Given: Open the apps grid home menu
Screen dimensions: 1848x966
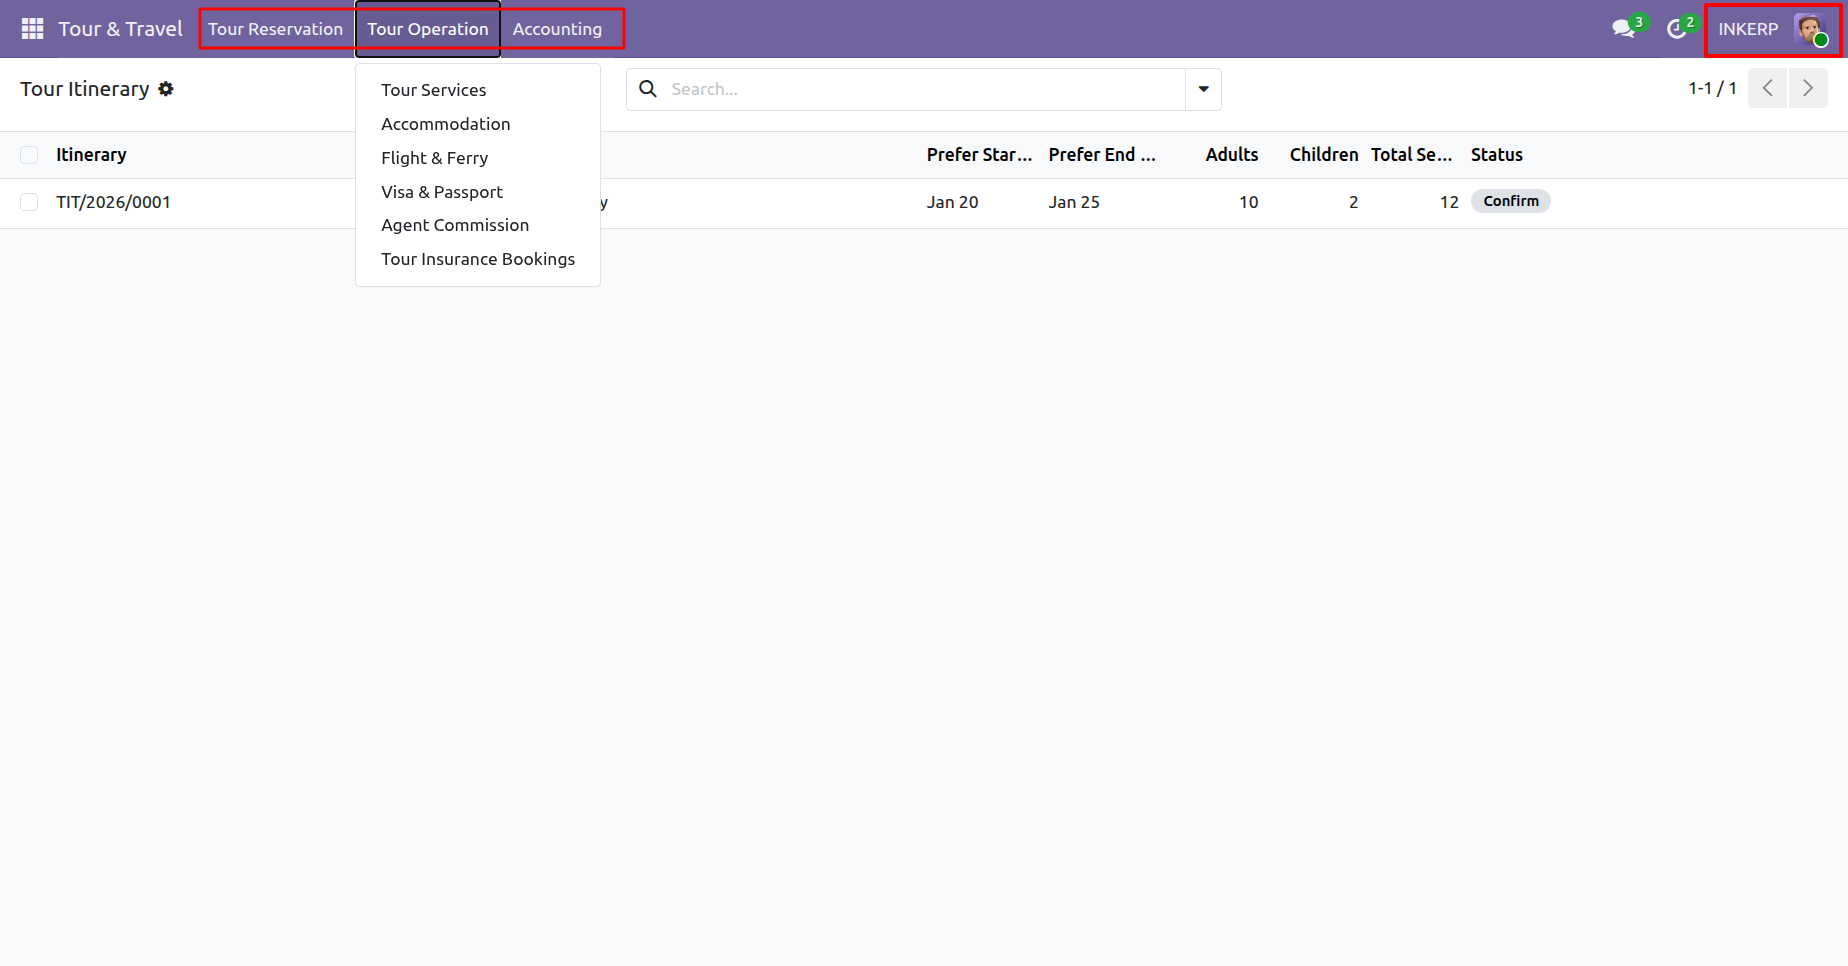Looking at the screenshot, I should click(32, 29).
